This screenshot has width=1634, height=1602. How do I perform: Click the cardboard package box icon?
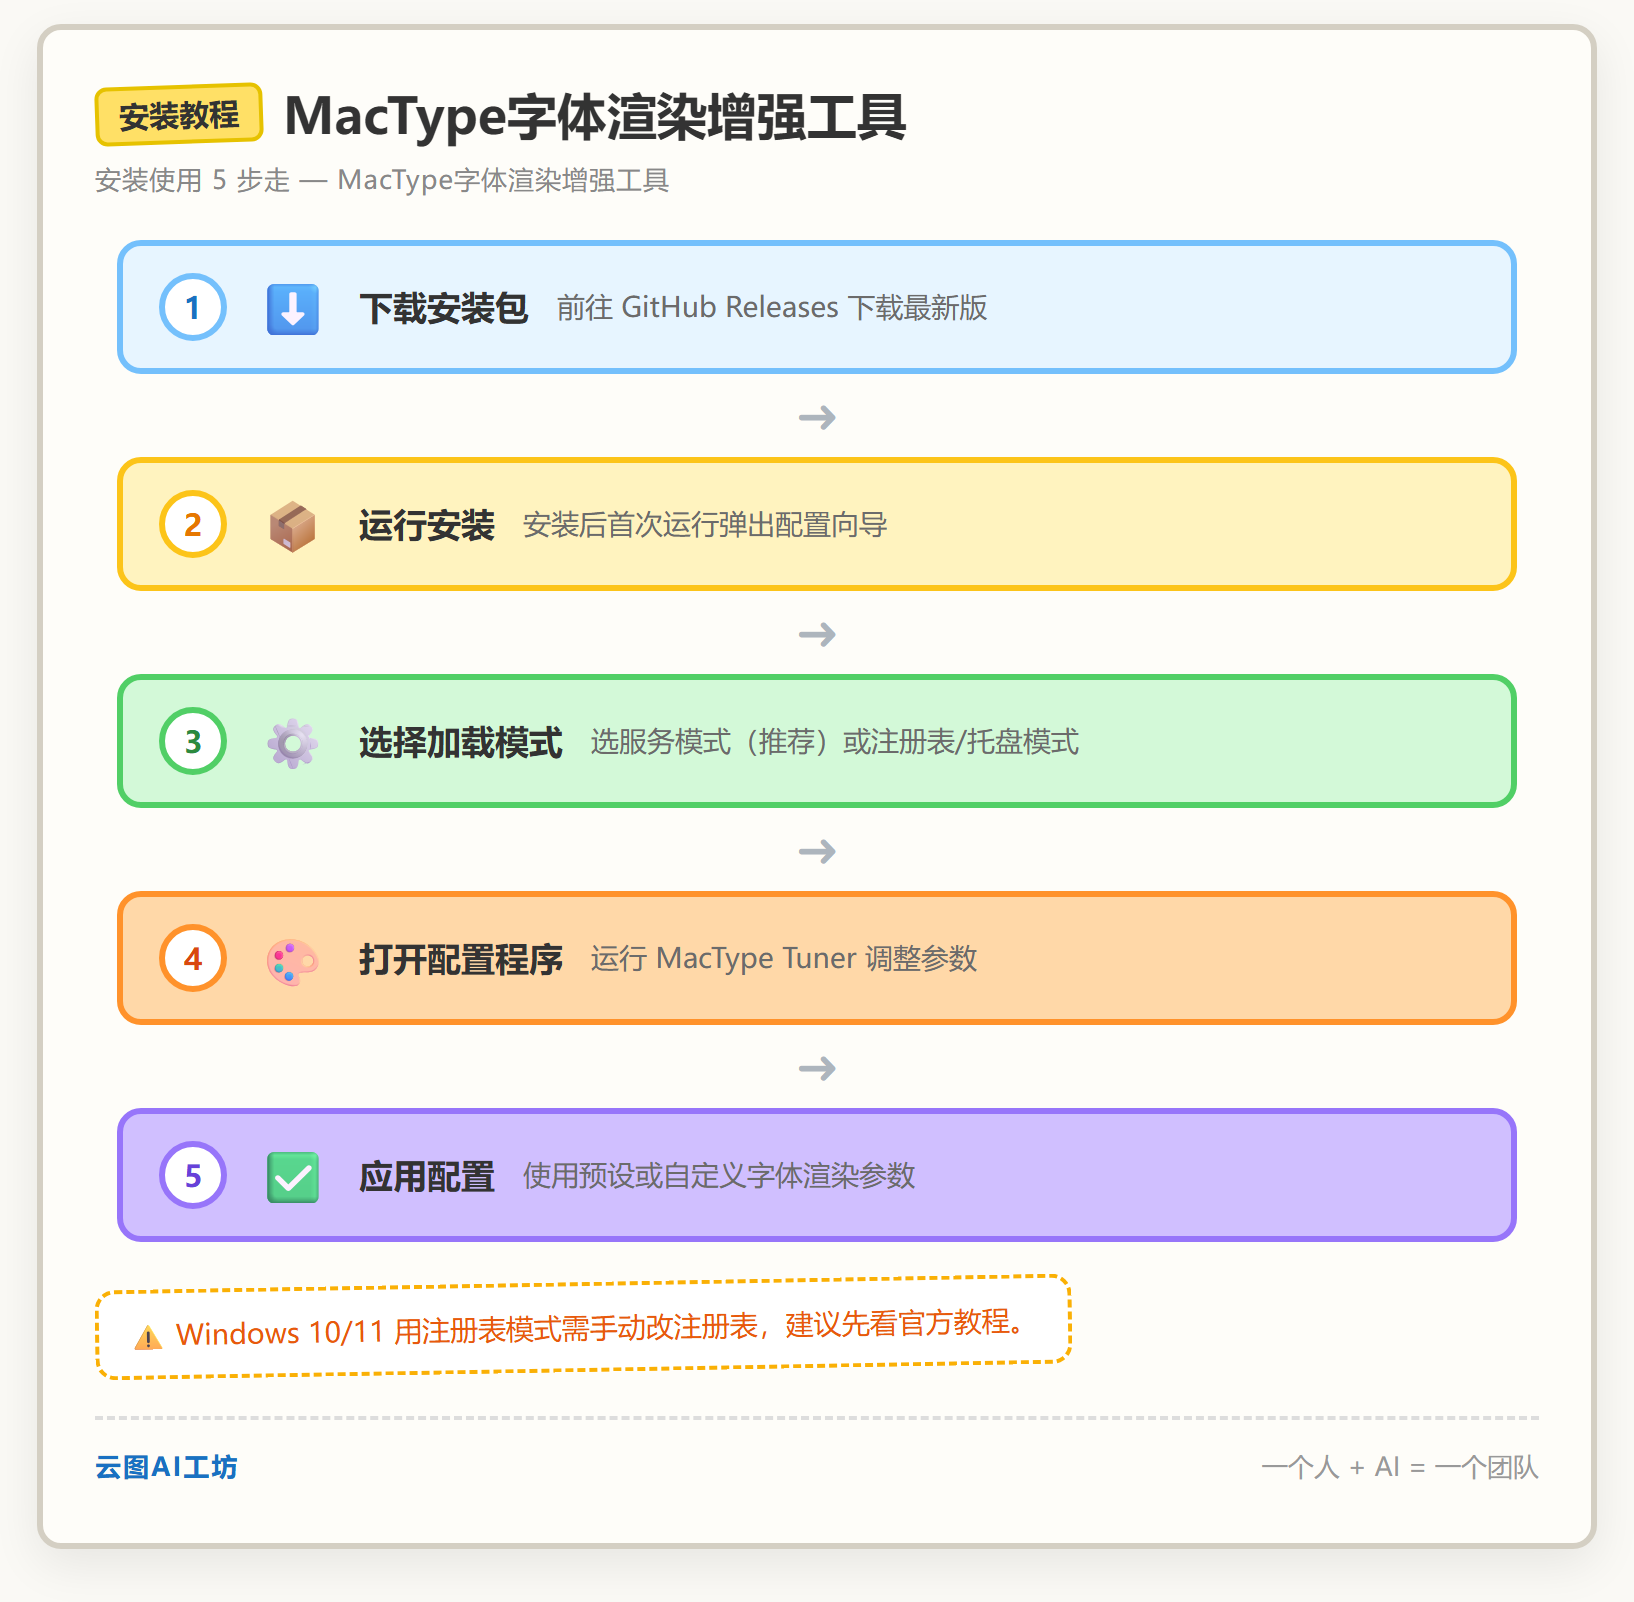tap(293, 525)
